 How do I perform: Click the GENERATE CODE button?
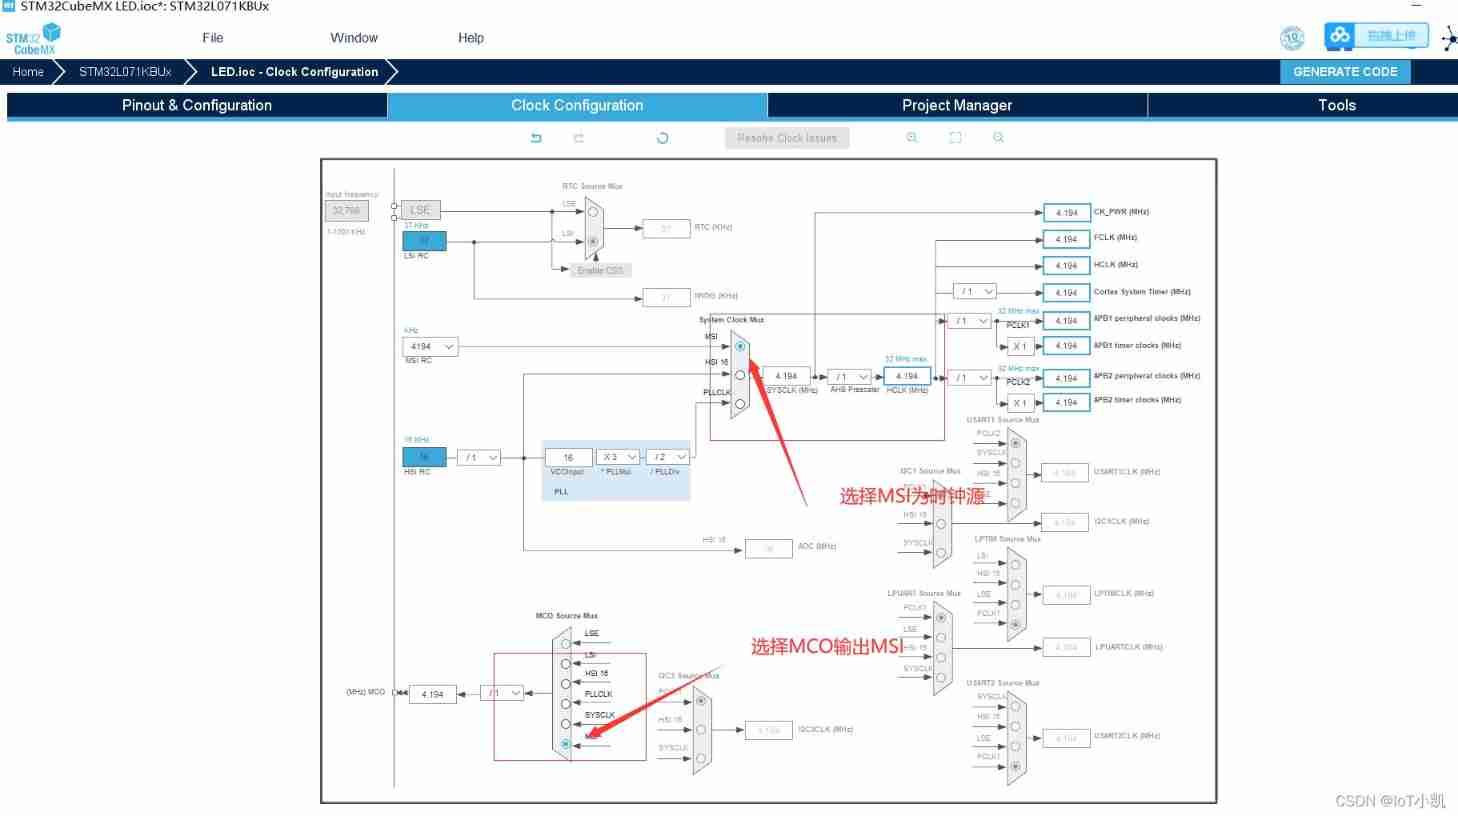[x=1345, y=72]
